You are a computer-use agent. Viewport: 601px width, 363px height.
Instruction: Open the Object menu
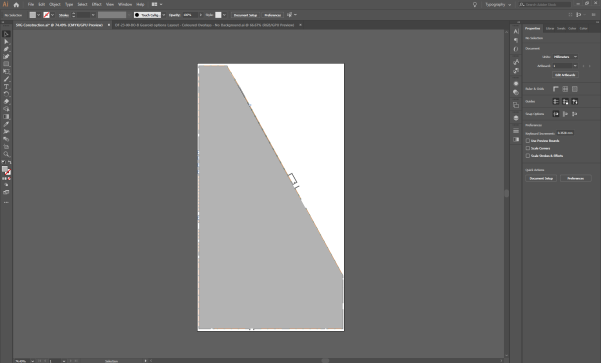coord(55,5)
